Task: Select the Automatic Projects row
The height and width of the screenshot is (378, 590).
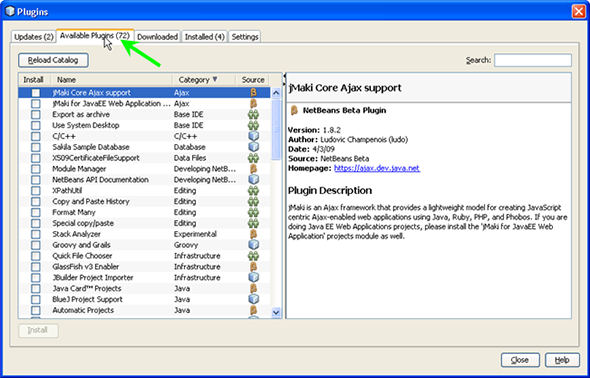Action: coord(144,311)
